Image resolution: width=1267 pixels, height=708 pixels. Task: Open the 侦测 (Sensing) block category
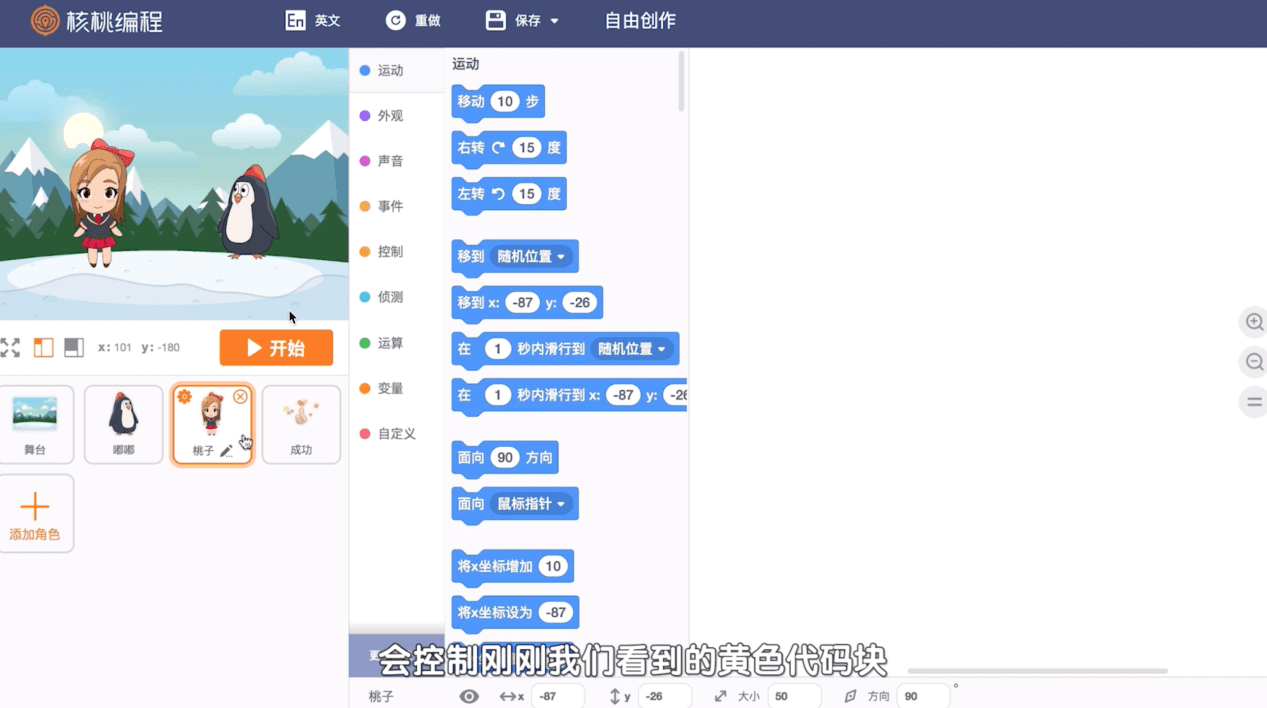pyautogui.click(x=385, y=297)
